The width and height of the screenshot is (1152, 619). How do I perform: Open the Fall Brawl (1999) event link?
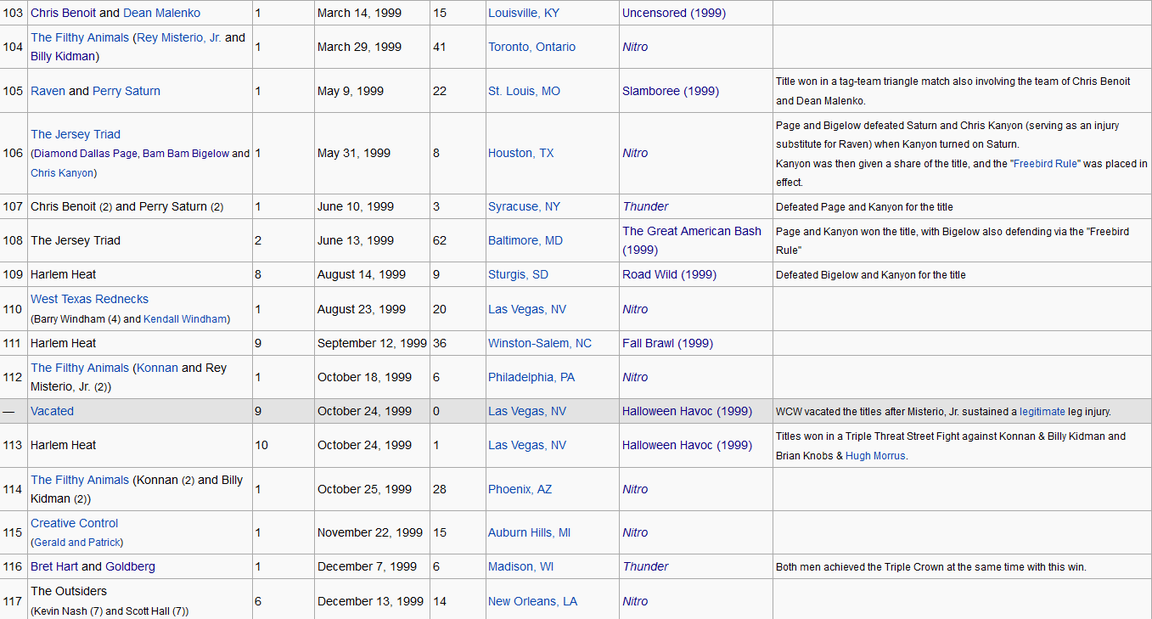coord(667,344)
